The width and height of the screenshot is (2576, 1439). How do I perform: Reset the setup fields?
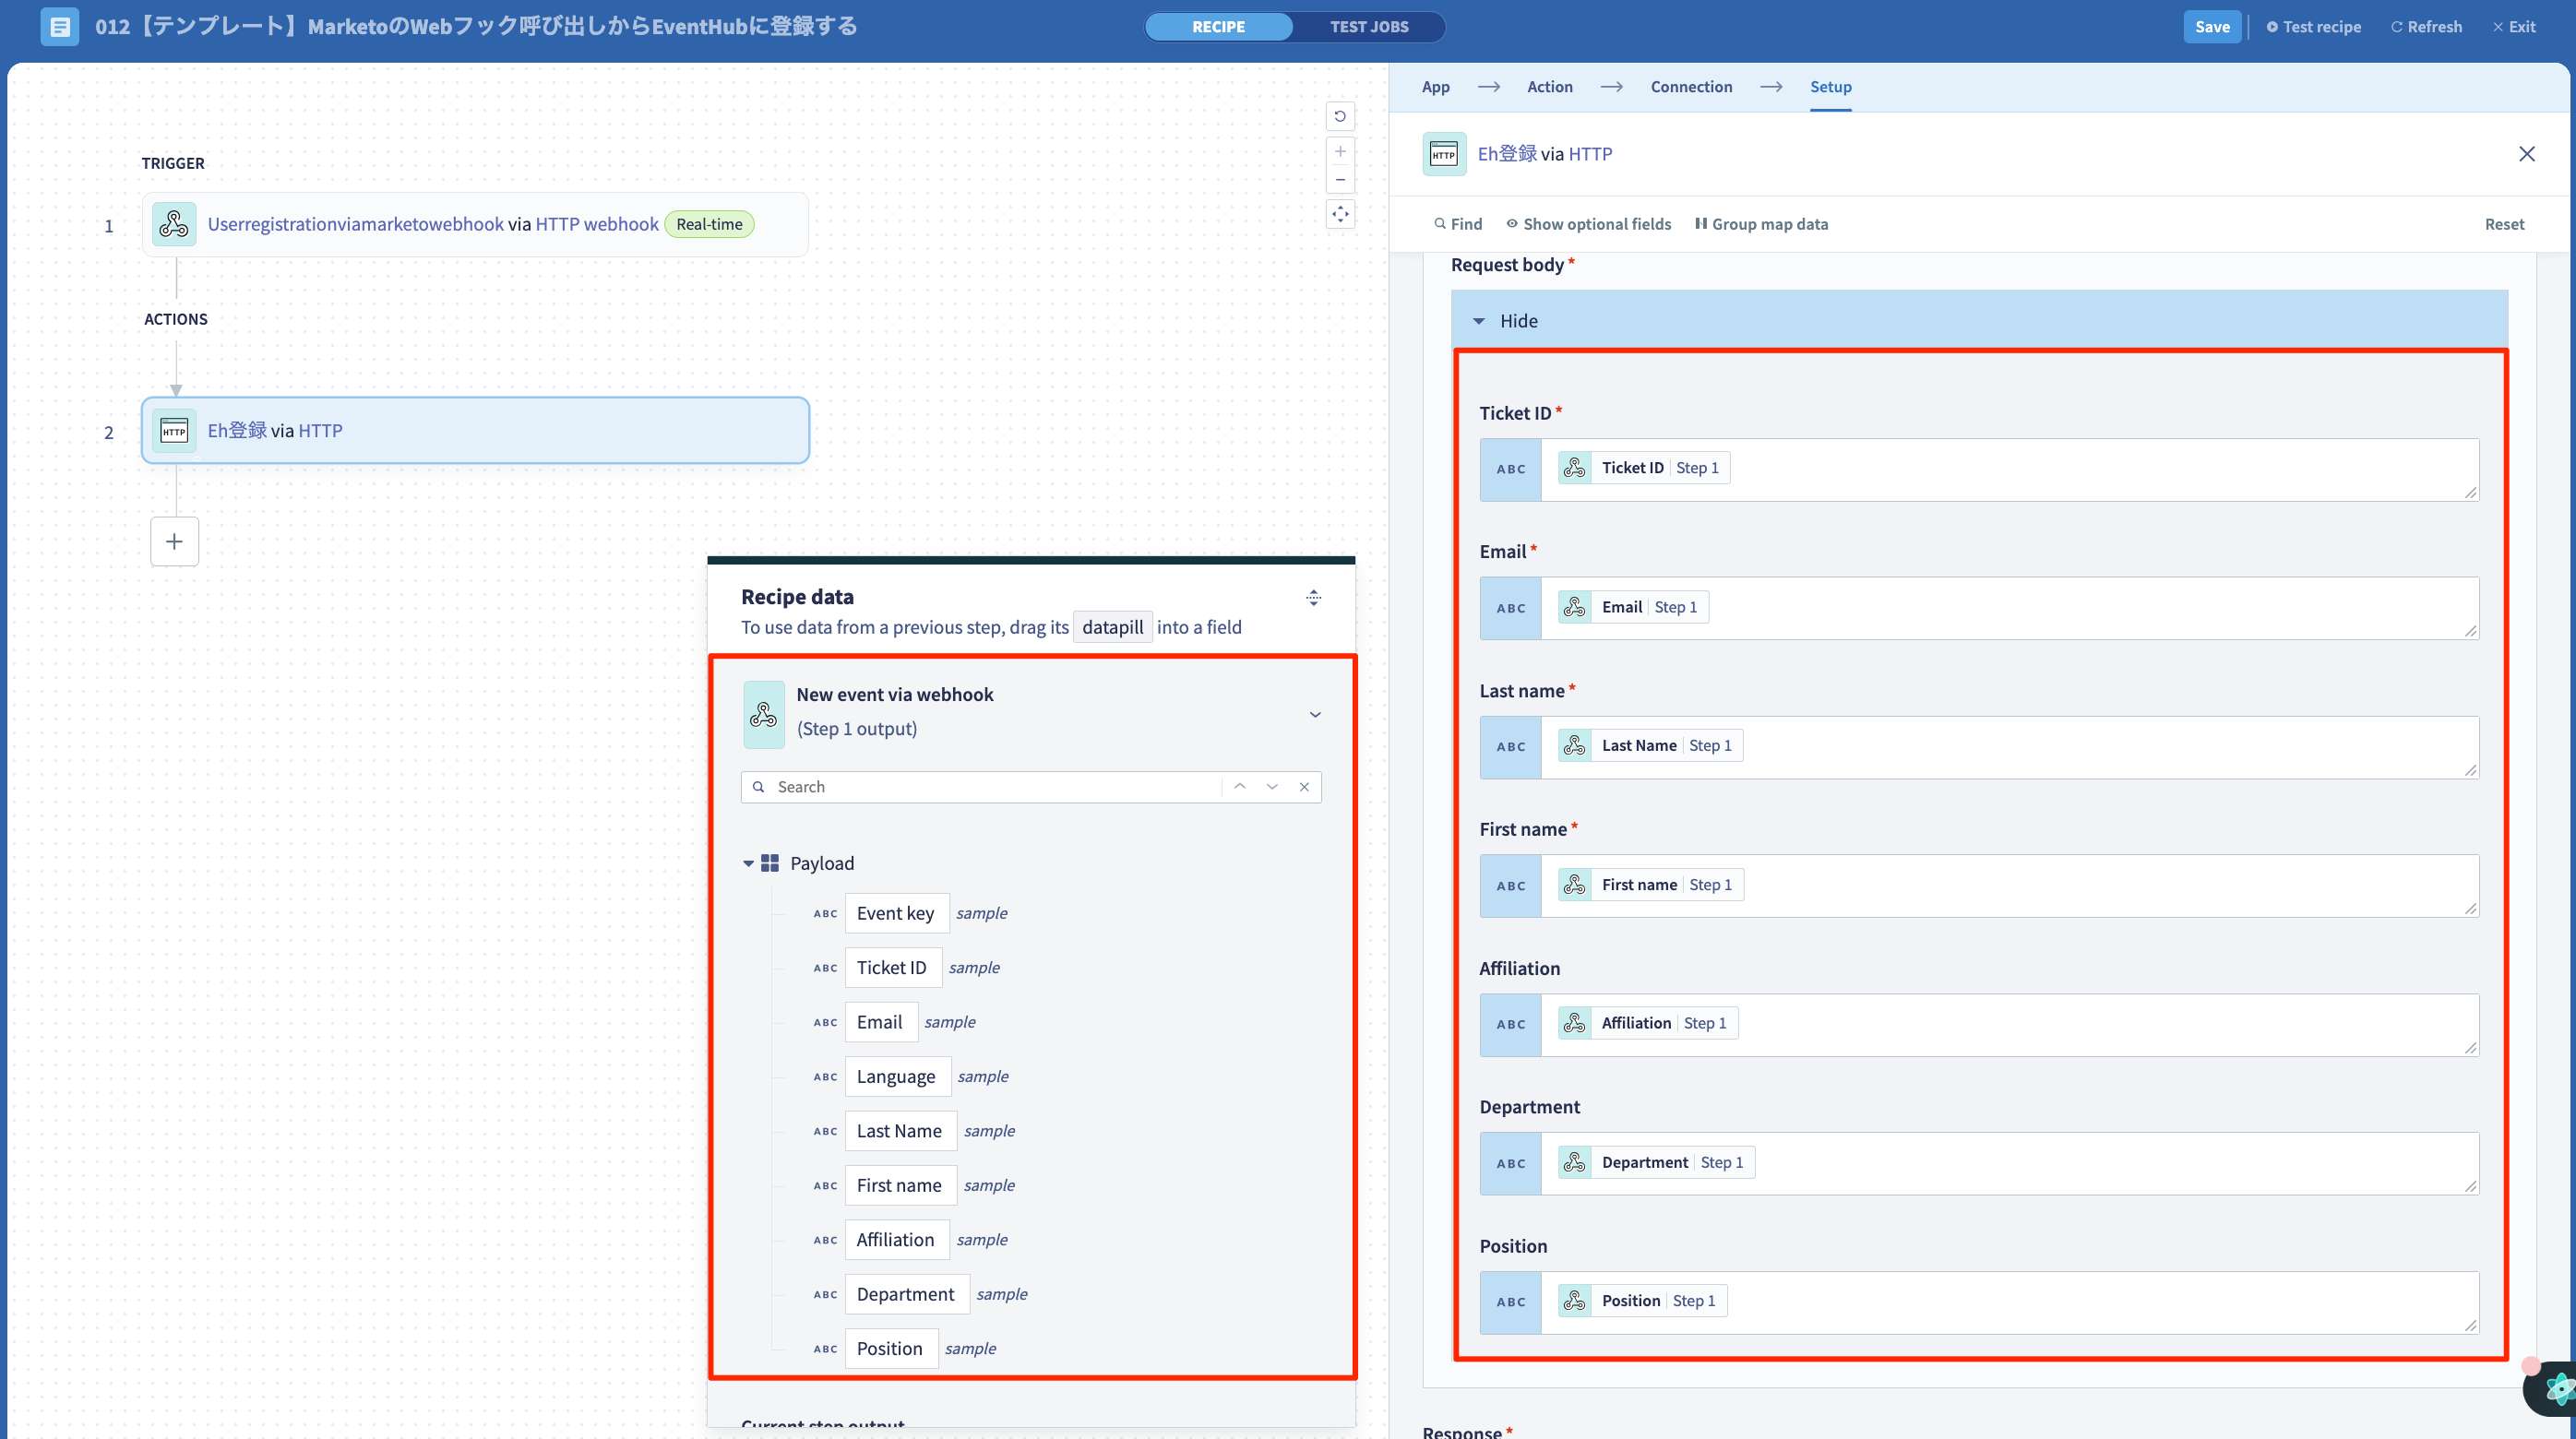(2504, 224)
